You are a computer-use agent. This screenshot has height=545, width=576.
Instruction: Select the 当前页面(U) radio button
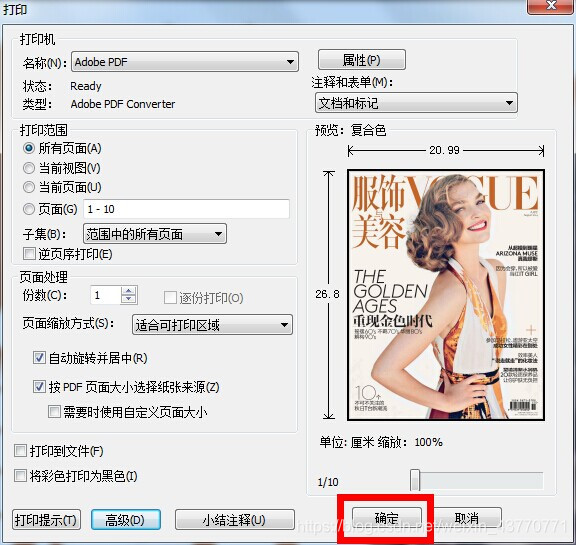[x=29, y=187]
